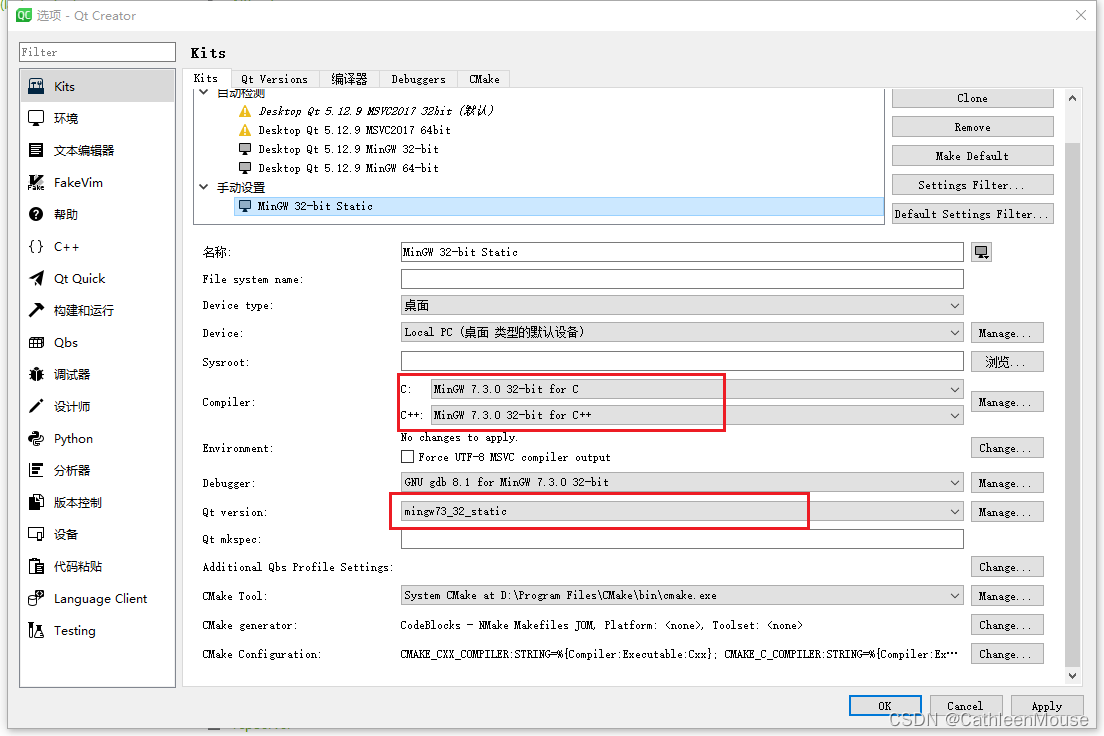Screen dimensions: 1104x736
Task: Open the Testing settings category
Action: coord(97,630)
